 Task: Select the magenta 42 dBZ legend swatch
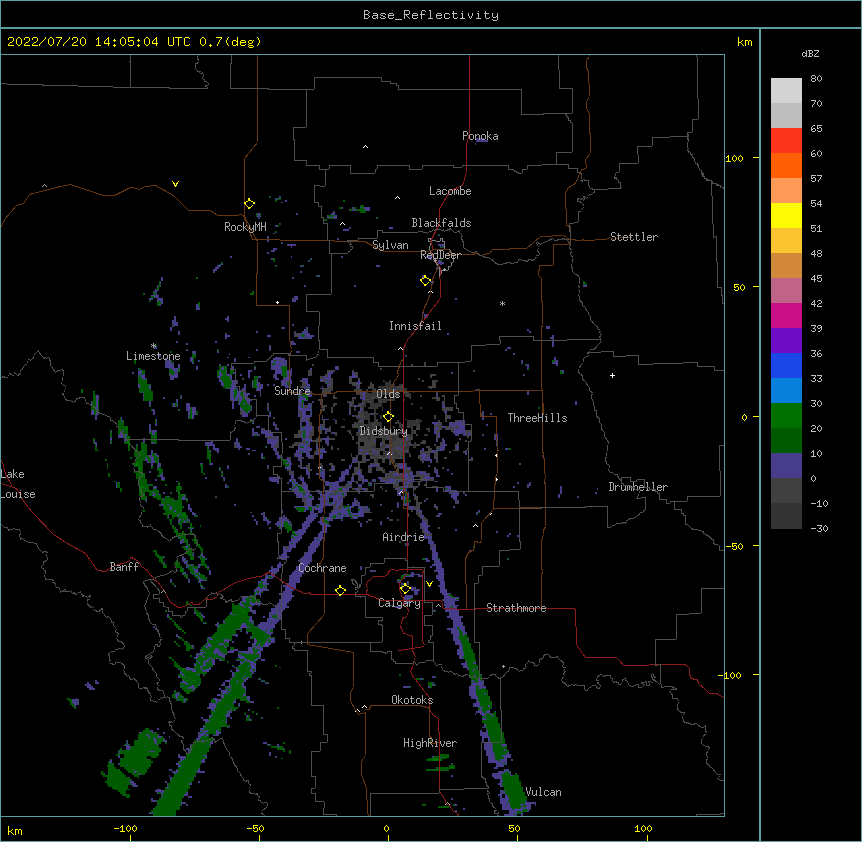[x=786, y=315]
